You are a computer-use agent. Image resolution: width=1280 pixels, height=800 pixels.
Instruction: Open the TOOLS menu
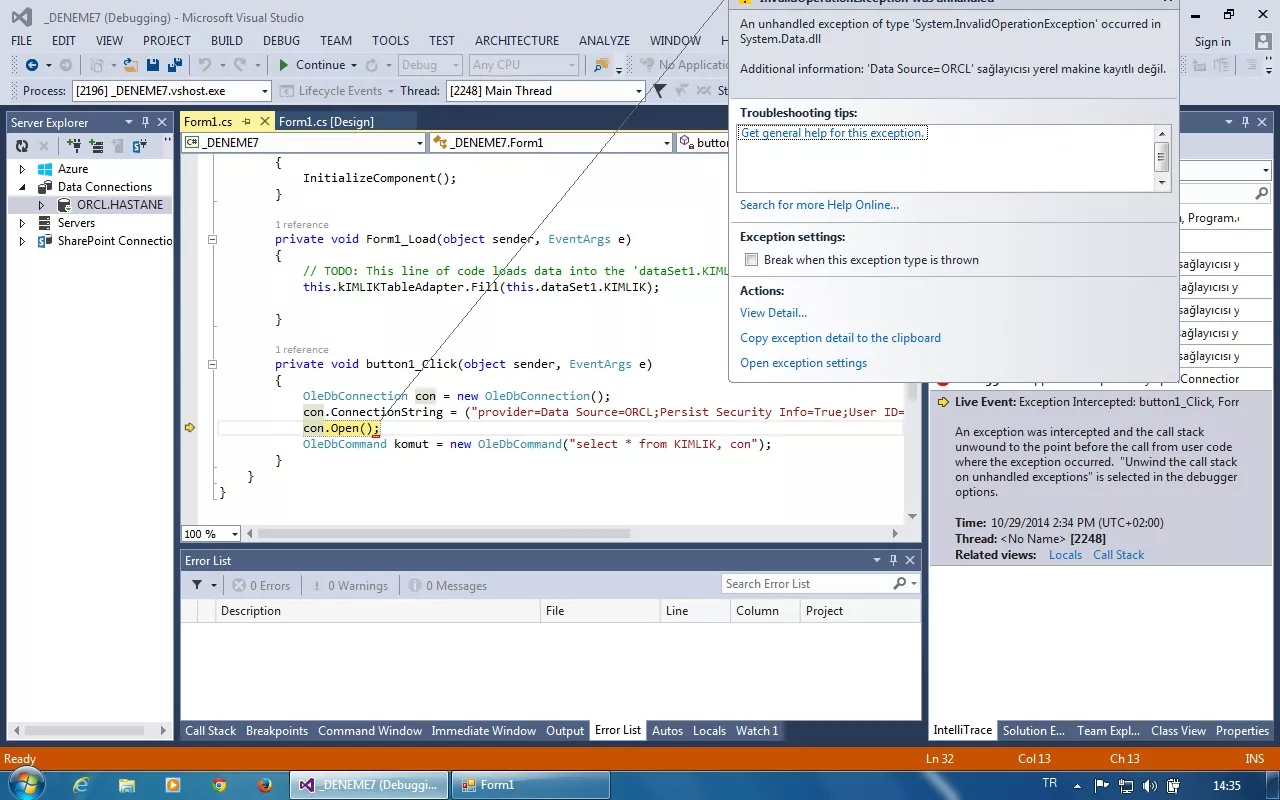point(390,41)
